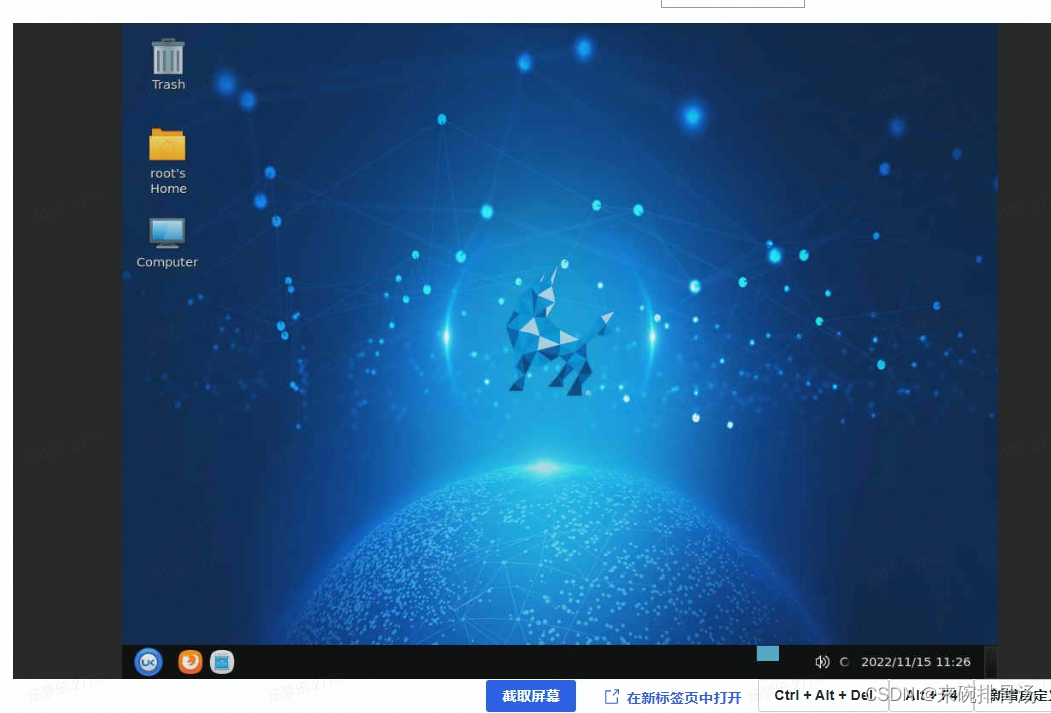Screen dimensions: 1051x713
Task: Open the Trash desktop icon
Action: pos(168,64)
